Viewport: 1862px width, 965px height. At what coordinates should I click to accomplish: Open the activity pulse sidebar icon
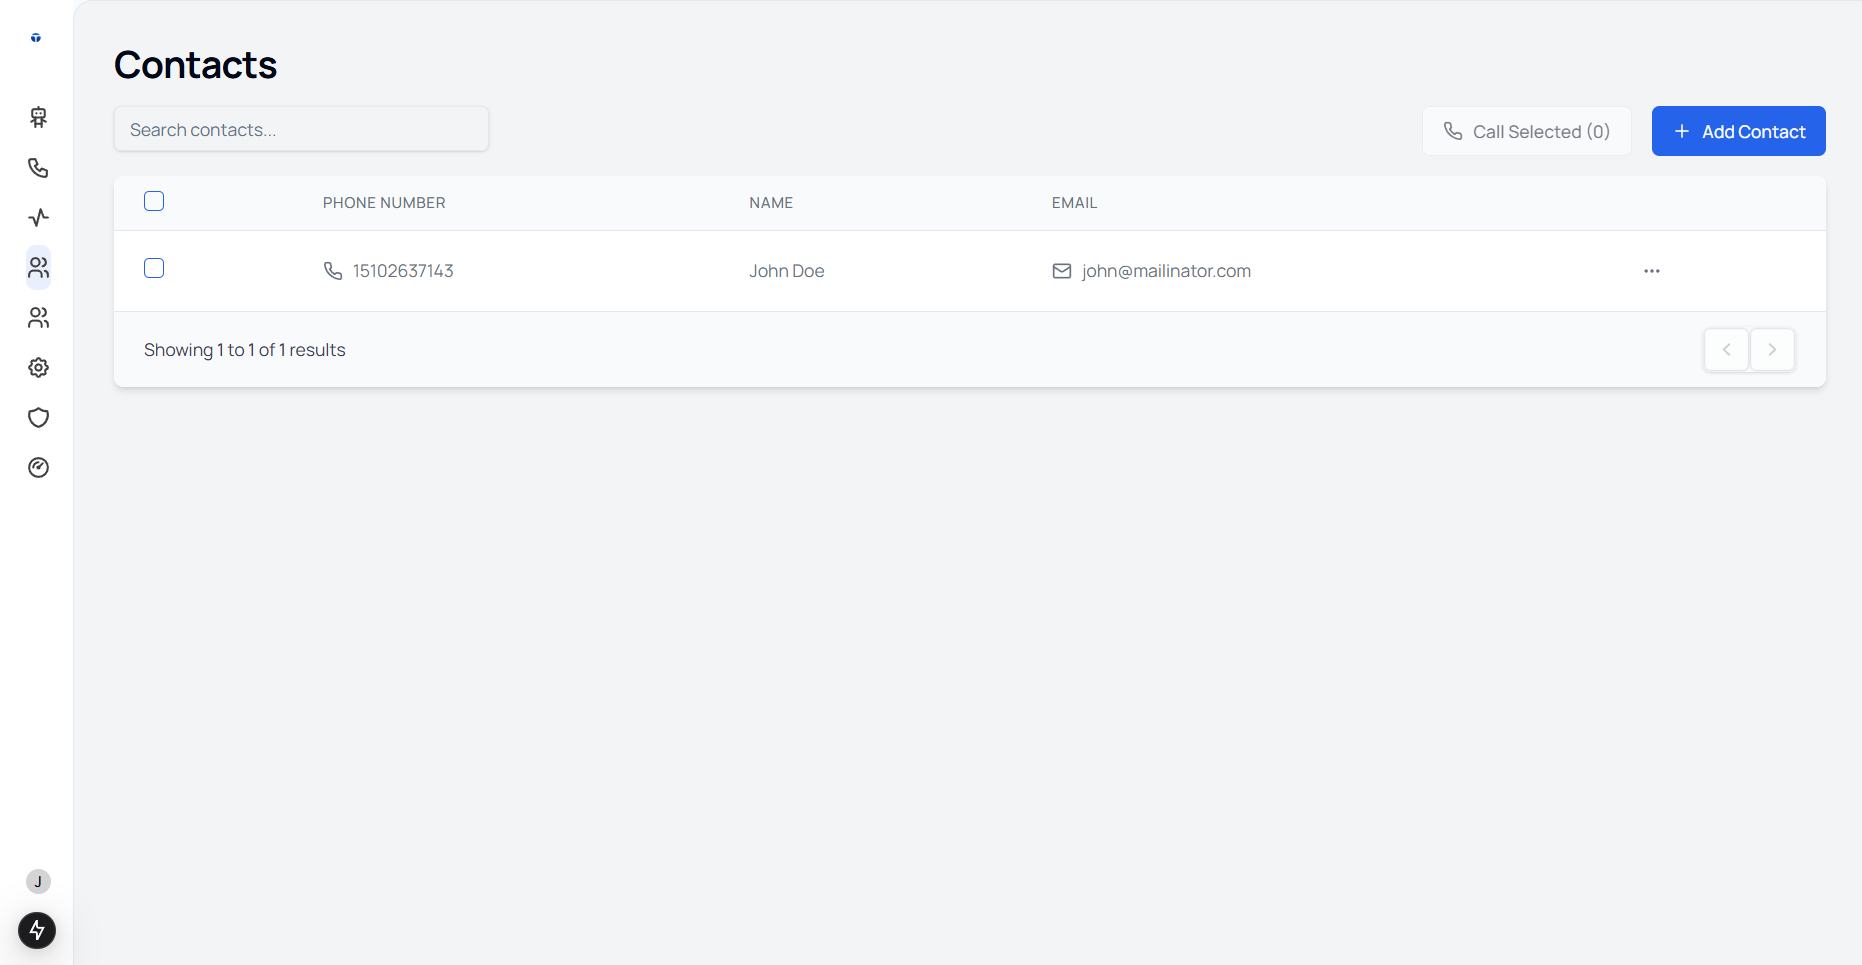click(38, 217)
